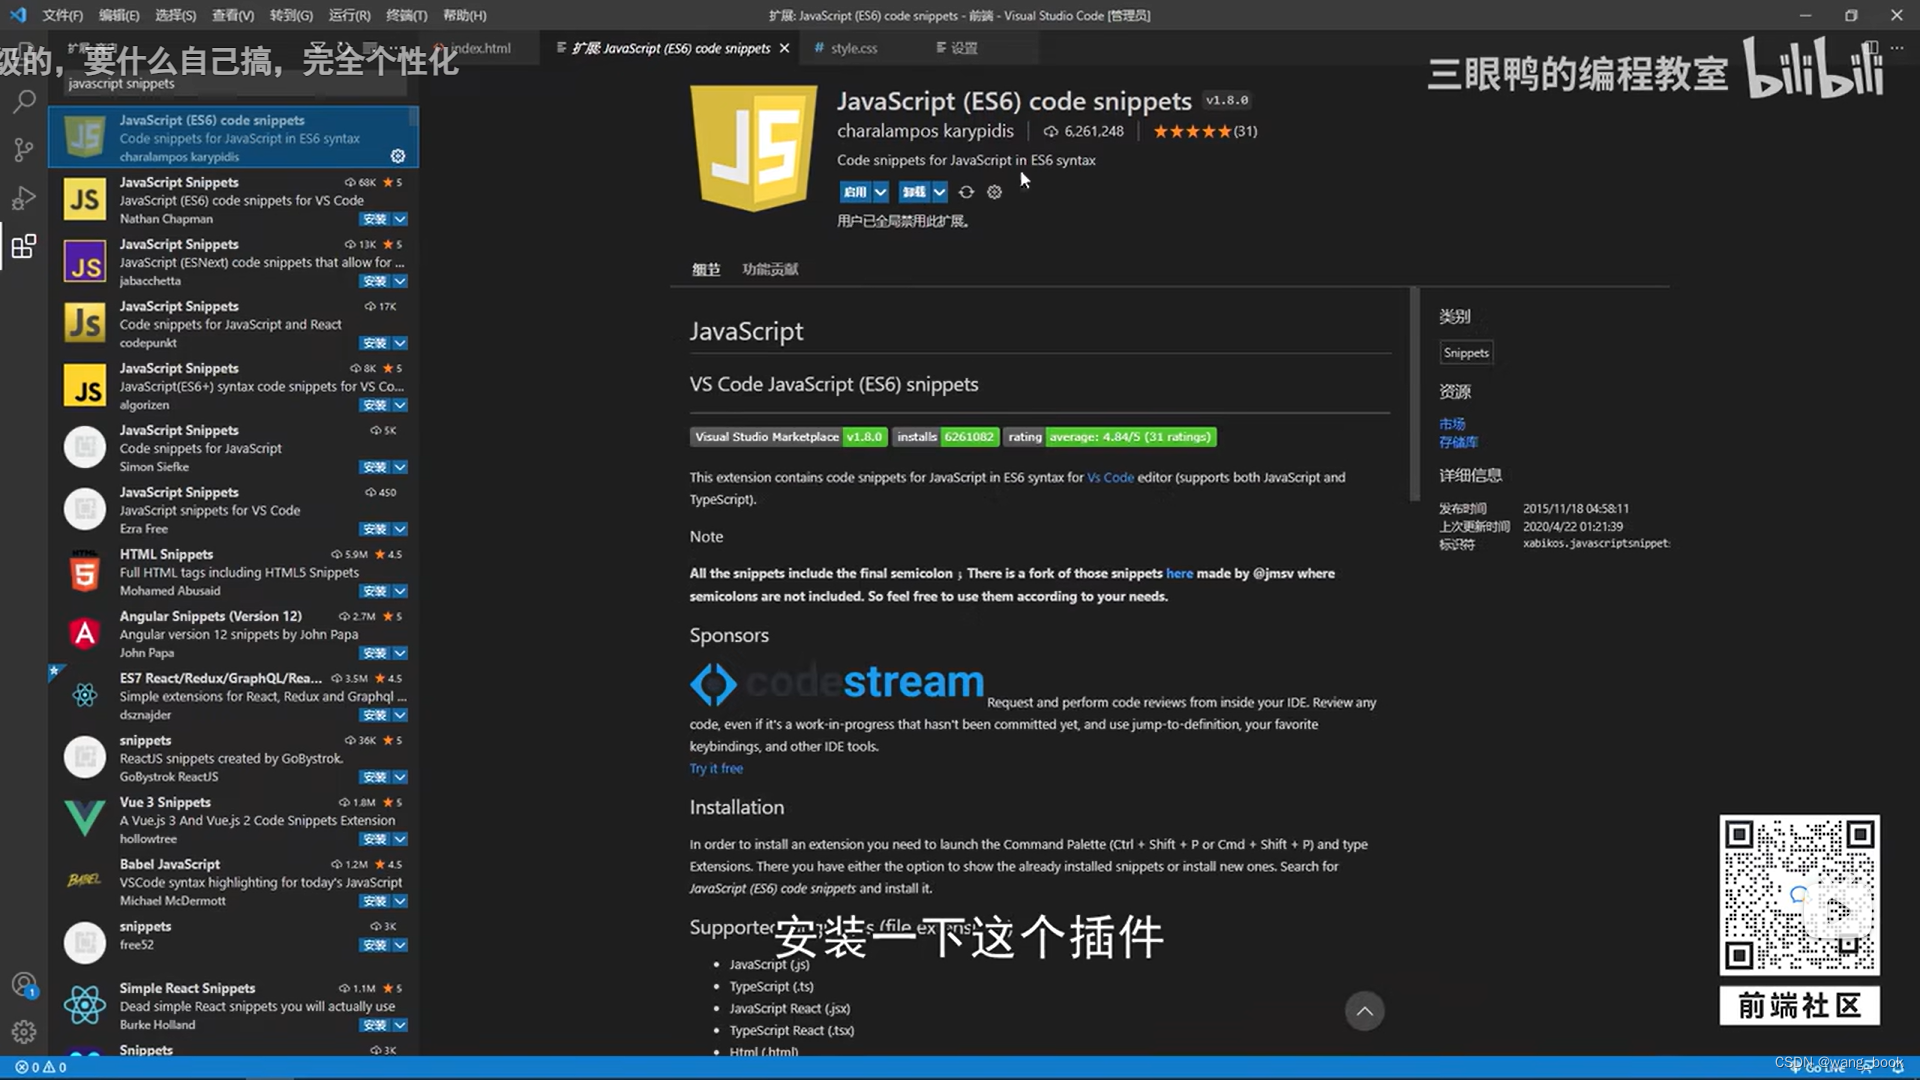
Task: Click the scroll-to-top round button
Action: click(1364, 1011)
